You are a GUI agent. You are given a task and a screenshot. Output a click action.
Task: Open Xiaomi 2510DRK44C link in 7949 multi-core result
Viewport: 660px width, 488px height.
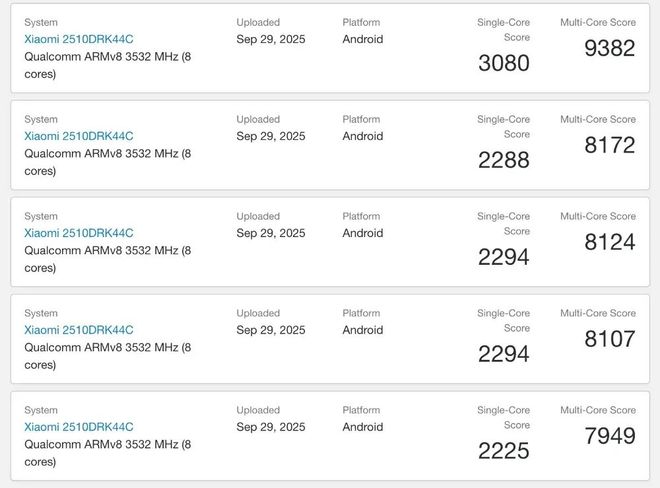79,427
